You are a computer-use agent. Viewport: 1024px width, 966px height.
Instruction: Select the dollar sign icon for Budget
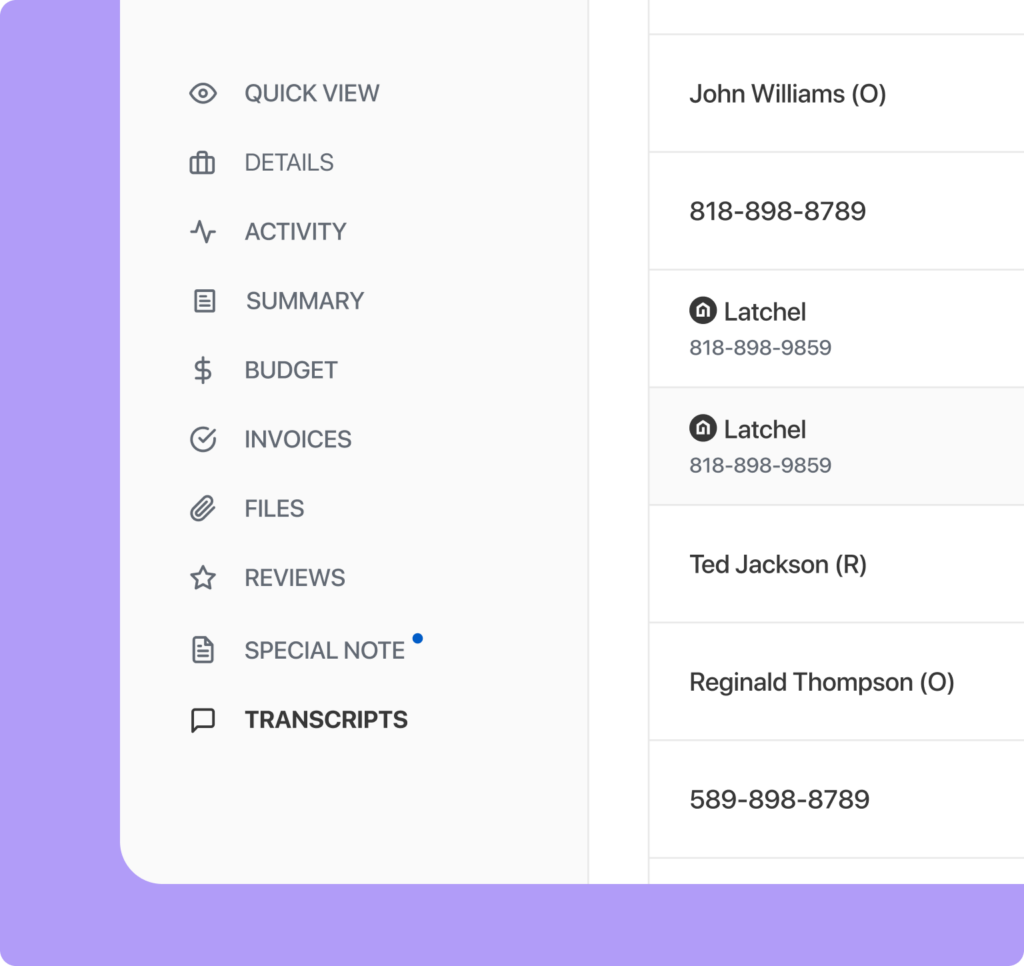203,370
